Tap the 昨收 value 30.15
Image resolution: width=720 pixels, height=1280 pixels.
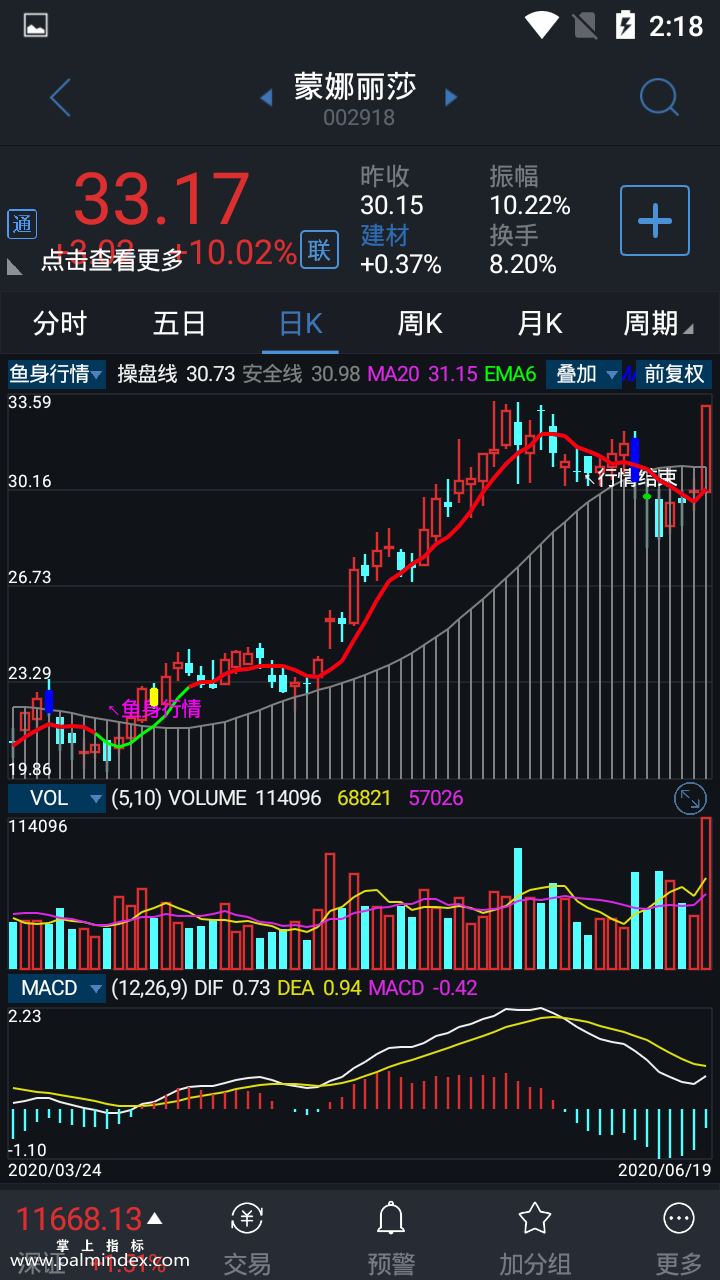pyautogui.click(x=392, y=206)
